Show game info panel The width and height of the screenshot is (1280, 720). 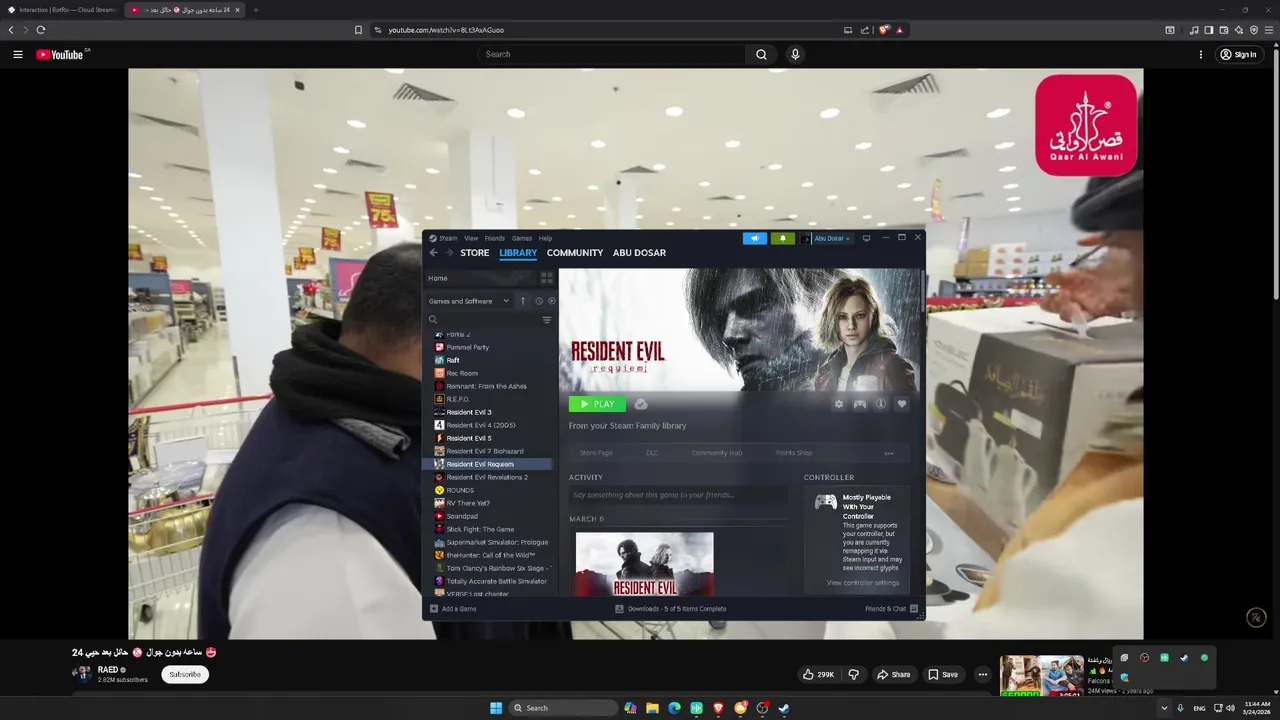(x=881, y=404)
